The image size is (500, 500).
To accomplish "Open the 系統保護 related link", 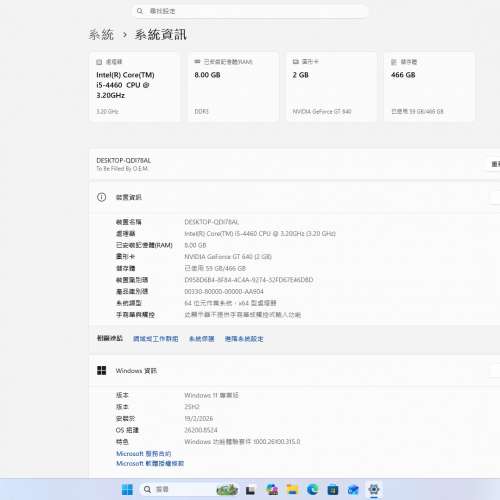I will 202,339.
